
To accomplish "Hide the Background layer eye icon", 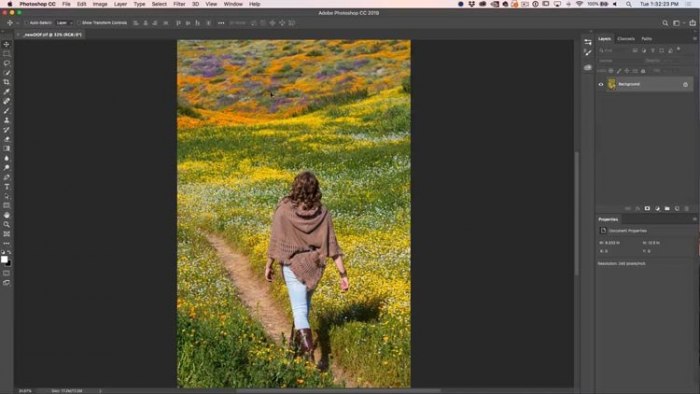I will tap(601, 84).
